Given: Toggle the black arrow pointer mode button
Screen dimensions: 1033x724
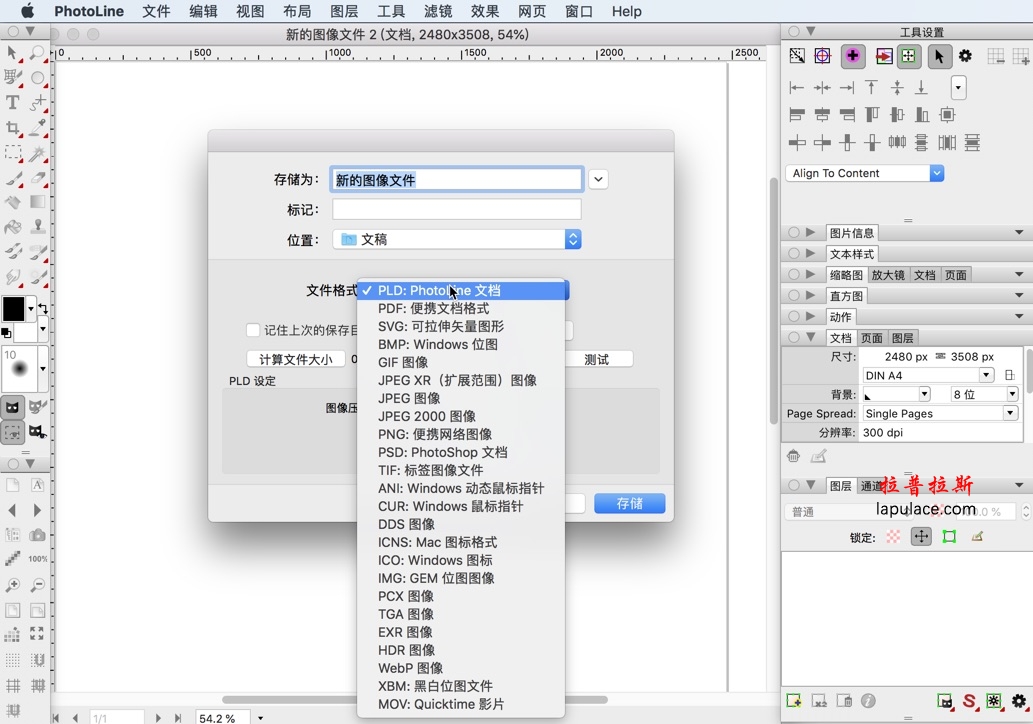Looking at the screenshot, I should pyautogui.click(x=939, y=56).
